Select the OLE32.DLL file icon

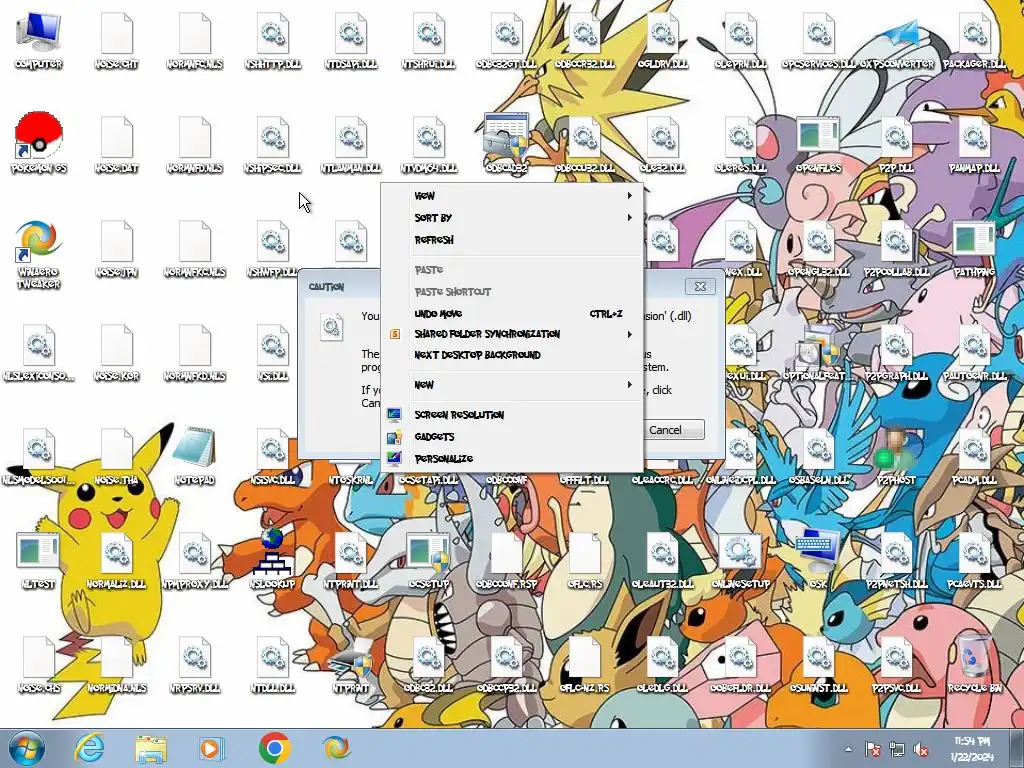(x=662, y=144)
